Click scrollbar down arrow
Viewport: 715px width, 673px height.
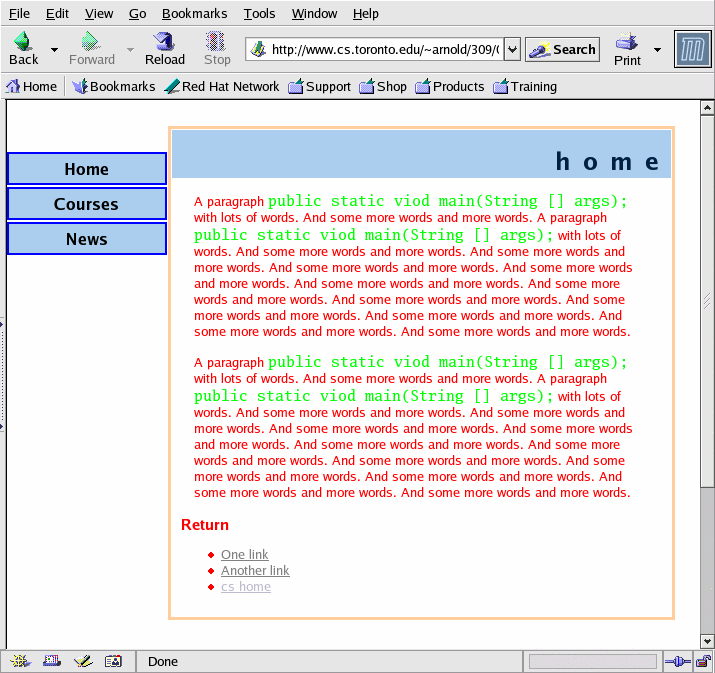click(707, 641)
